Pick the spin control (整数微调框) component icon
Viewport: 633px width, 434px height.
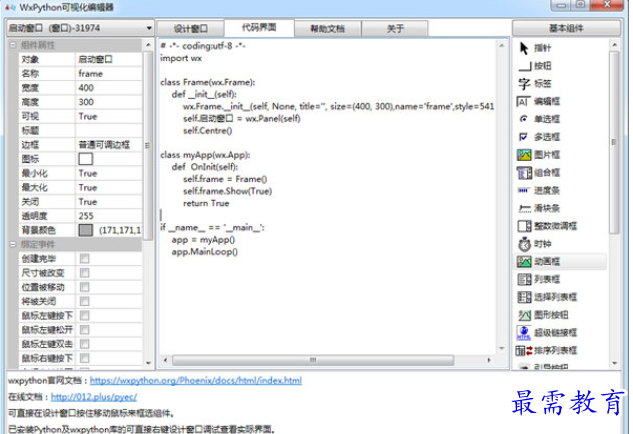(524, 226)
